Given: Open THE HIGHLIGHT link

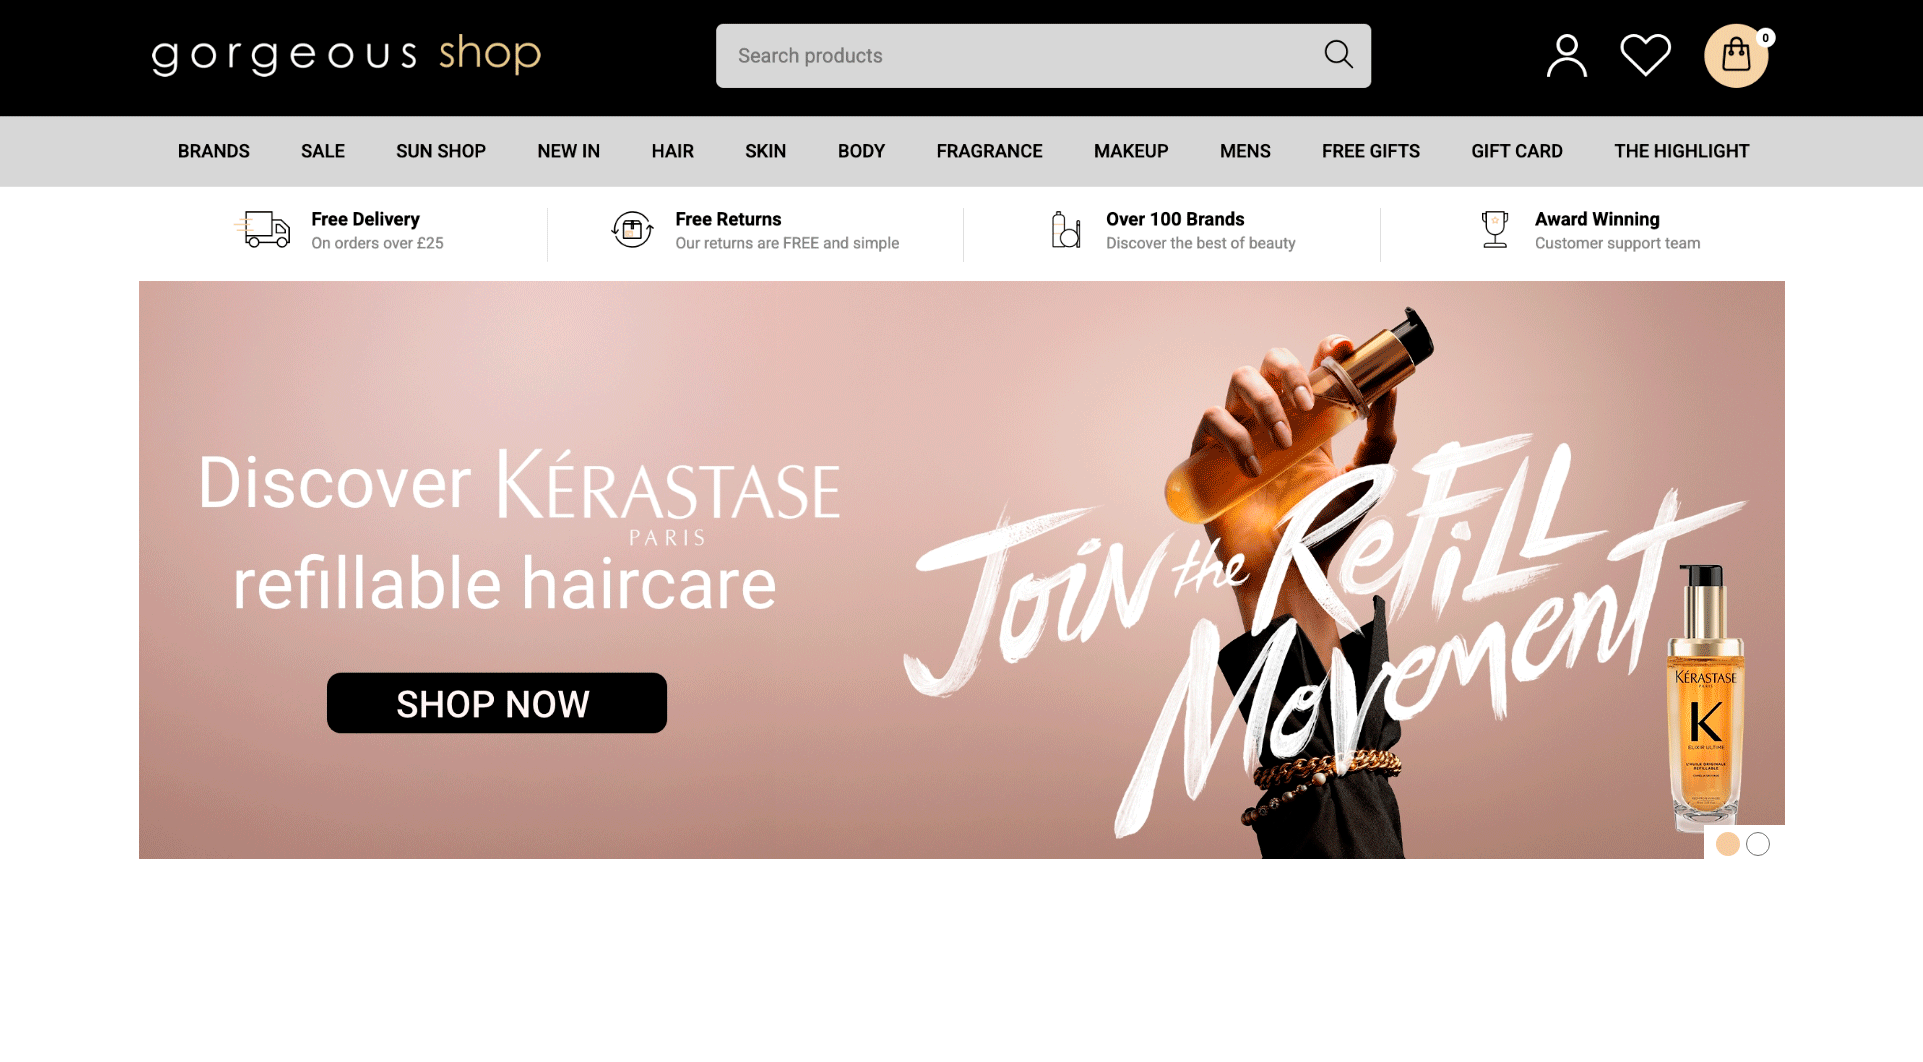Looking at the screenshot, I should point(1681,151).
